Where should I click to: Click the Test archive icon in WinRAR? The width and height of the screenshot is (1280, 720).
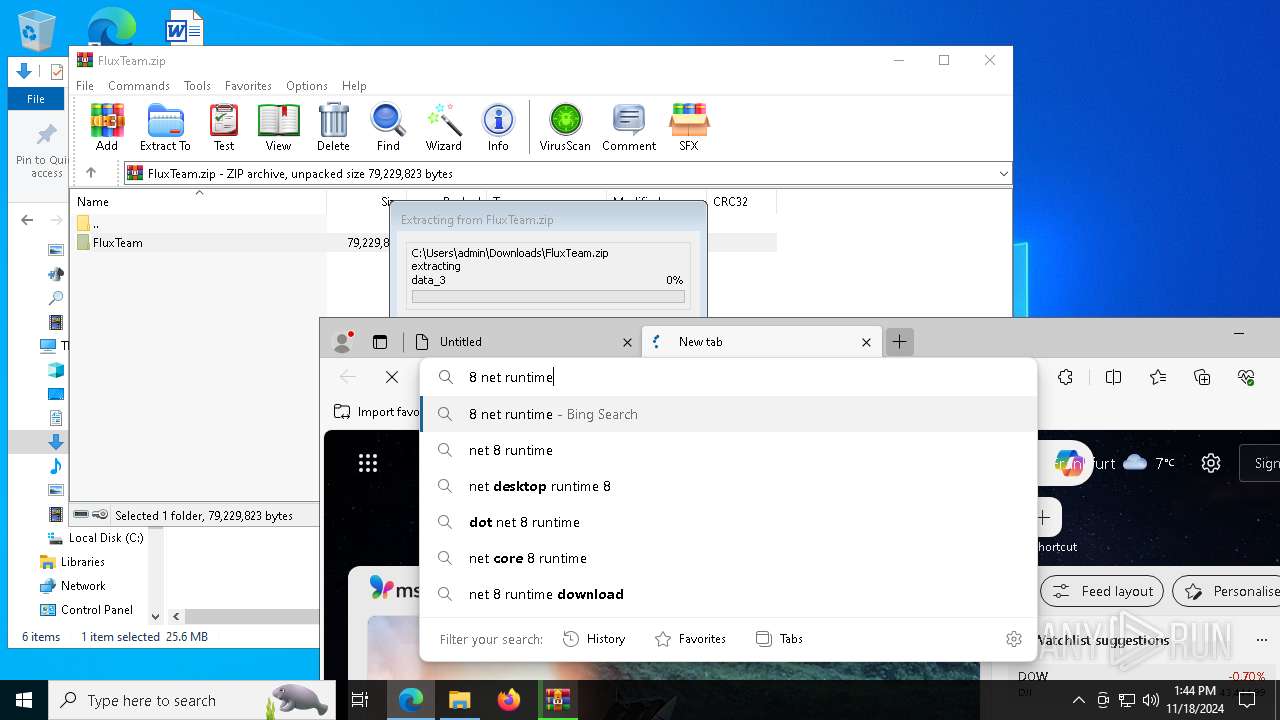click(224, 127)
